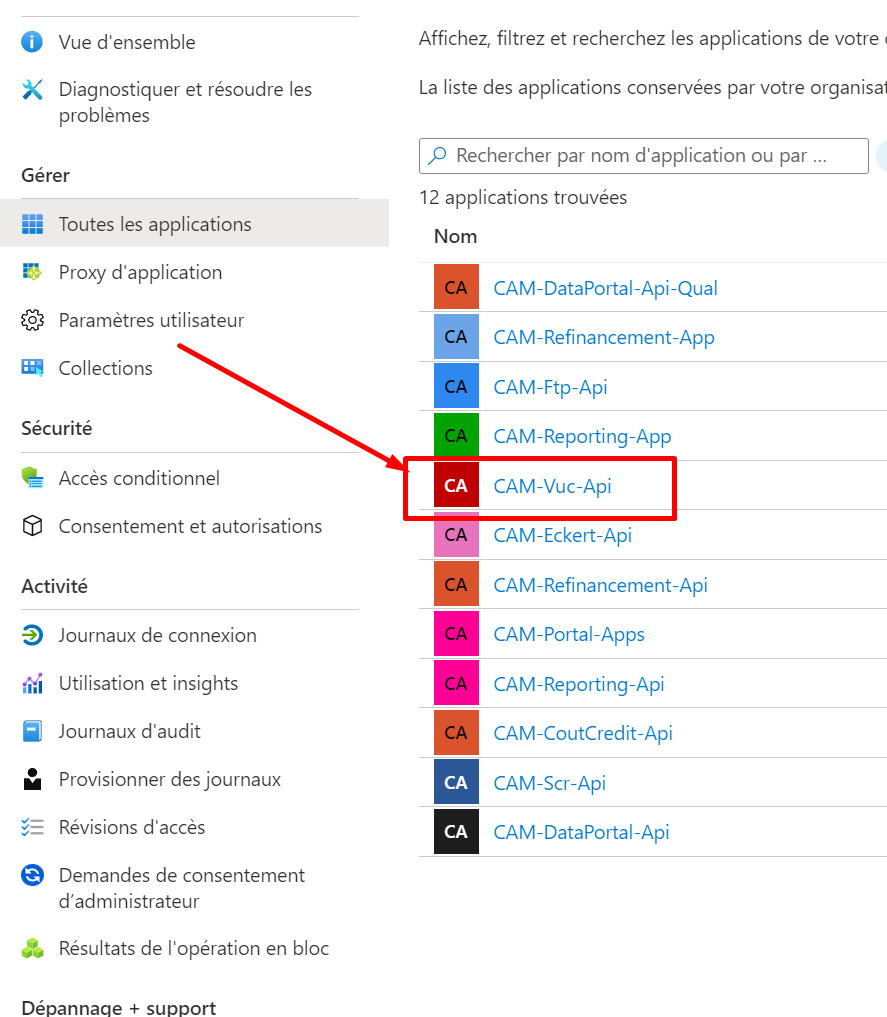Open CAM-Refinancement-App link
This screenshot has width=887, height=1017.
point(604,337)
